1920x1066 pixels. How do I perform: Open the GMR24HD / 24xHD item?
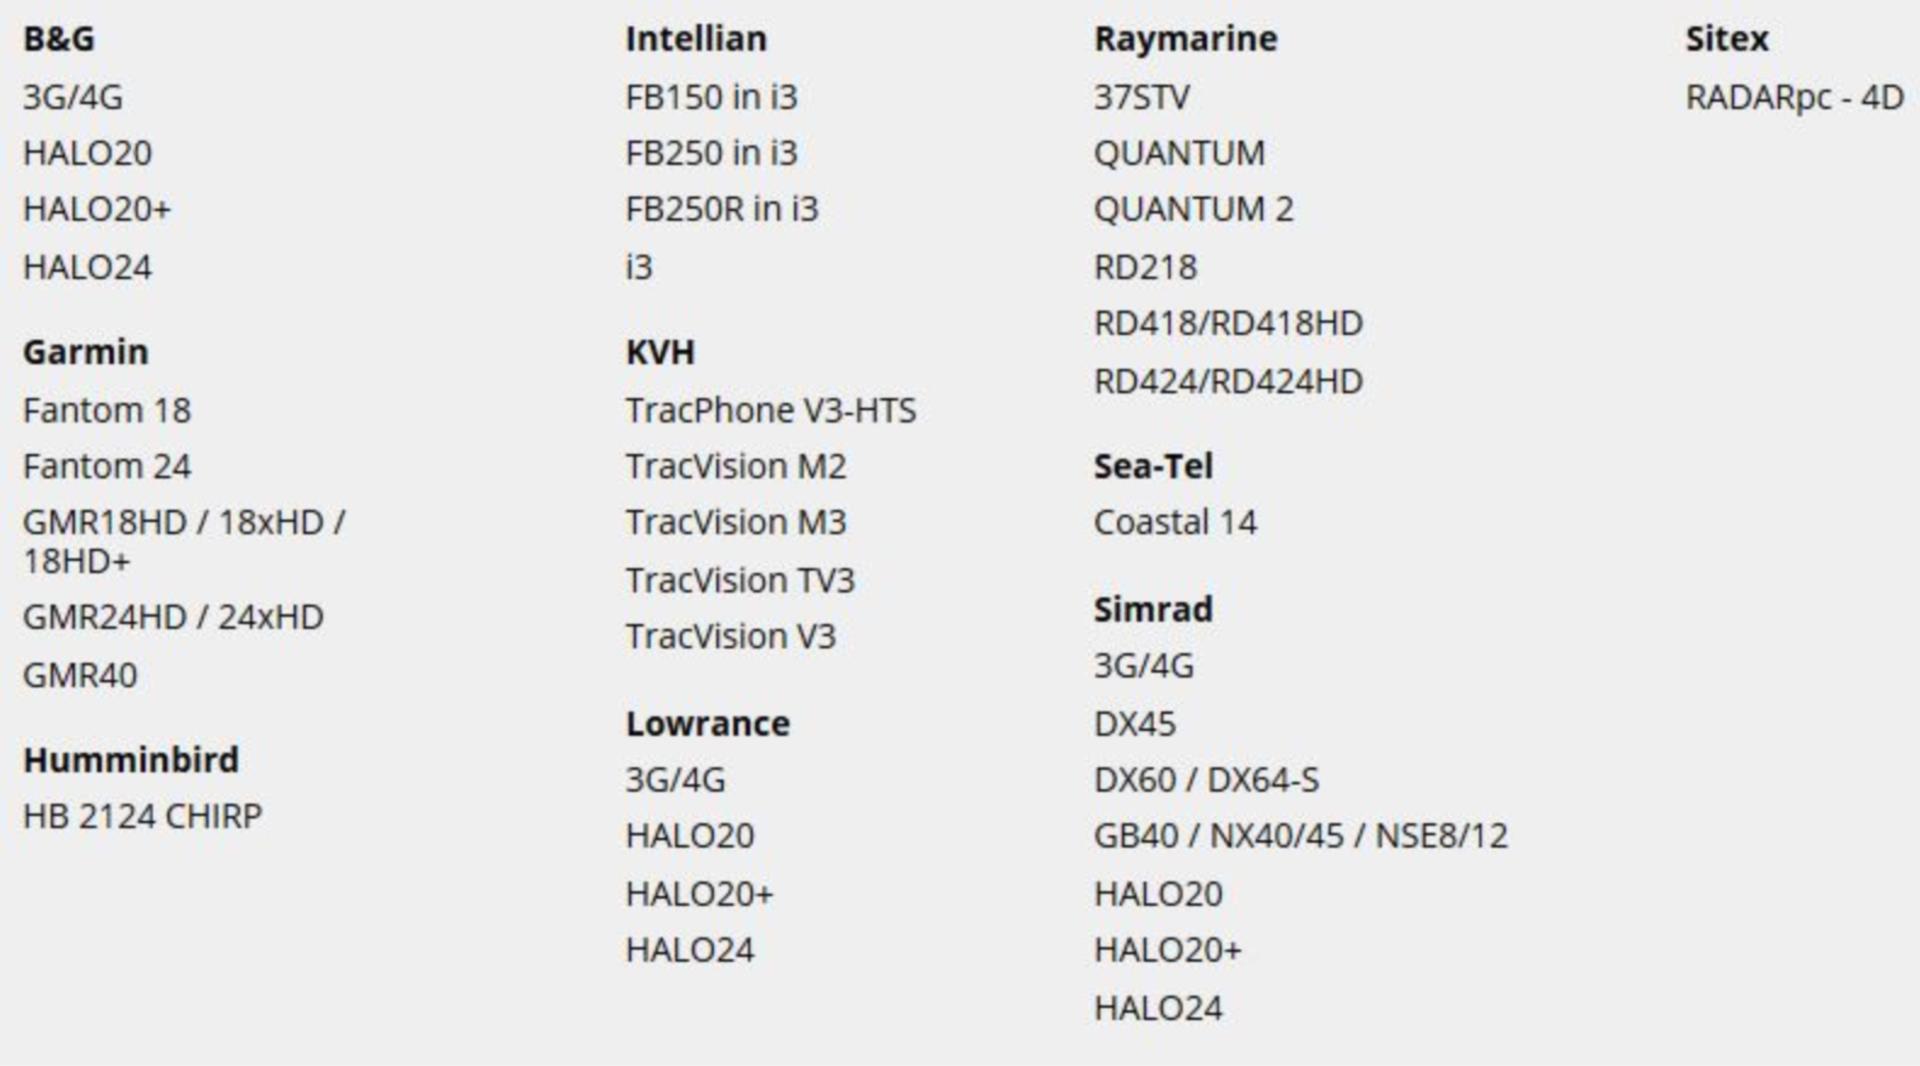tap(173, 618)
